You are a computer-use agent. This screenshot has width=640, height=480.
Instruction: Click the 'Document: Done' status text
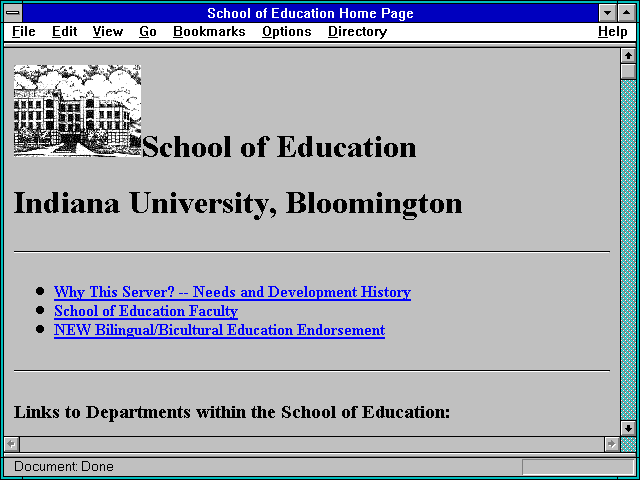(64, 467)
